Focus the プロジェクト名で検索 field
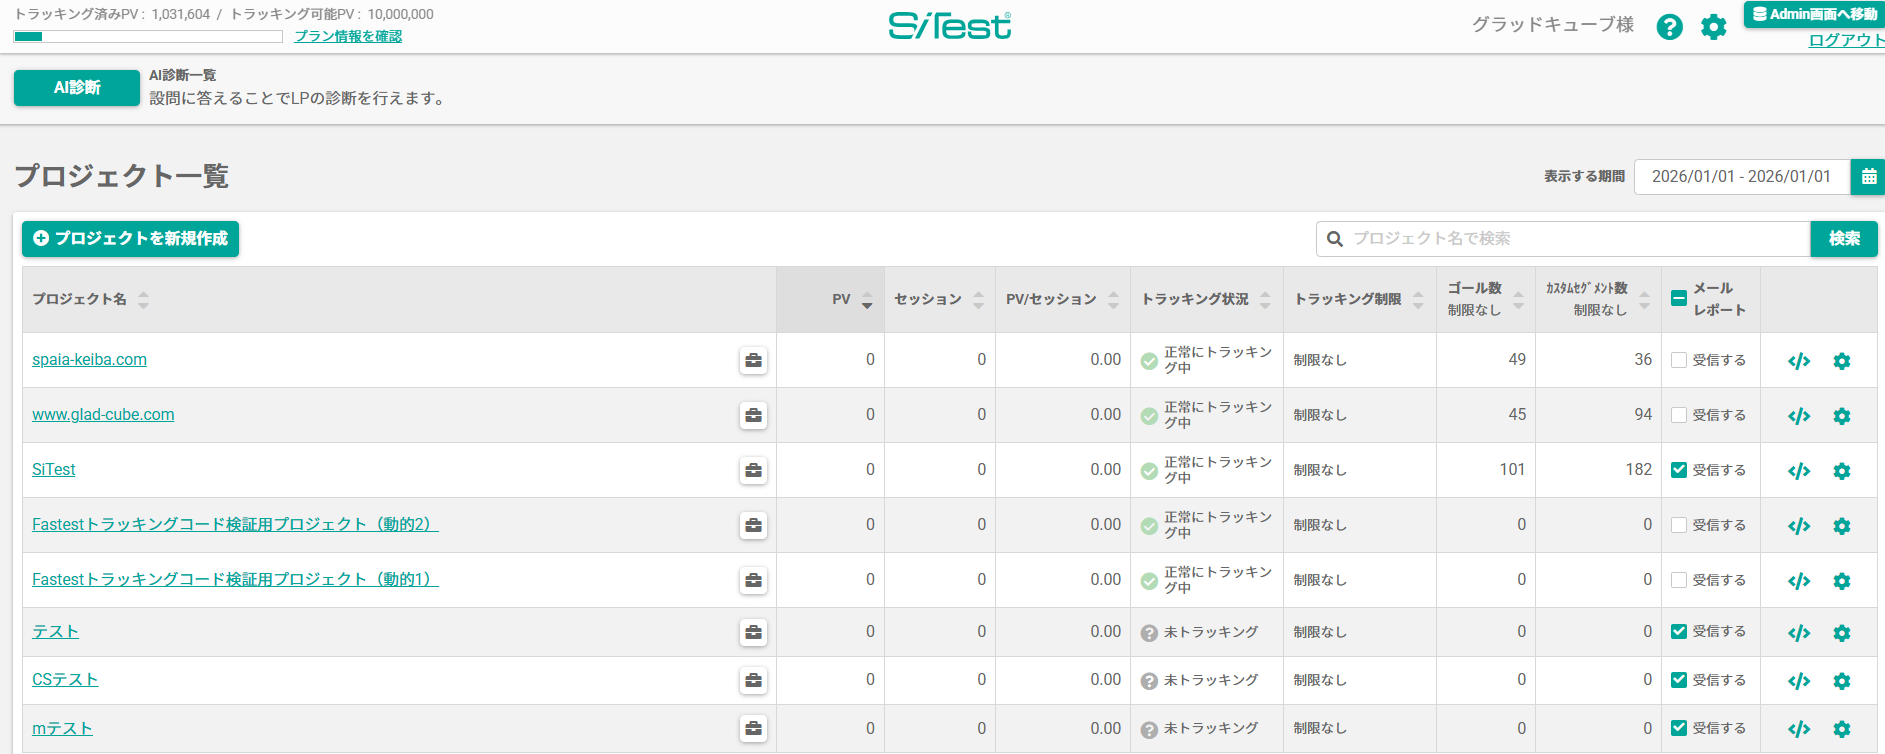Screen dimensions: 1885x754 click(x=1563, y=239)
